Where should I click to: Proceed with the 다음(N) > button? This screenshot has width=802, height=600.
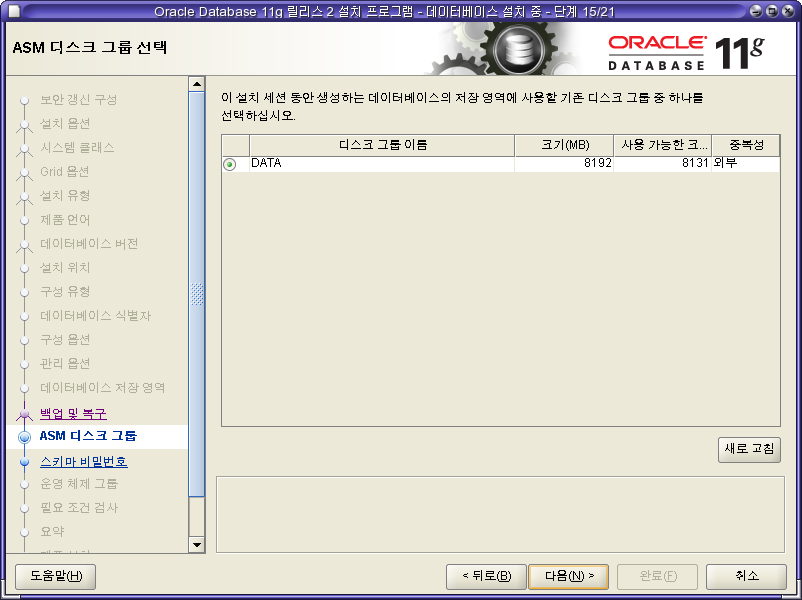tap(569, 576)
